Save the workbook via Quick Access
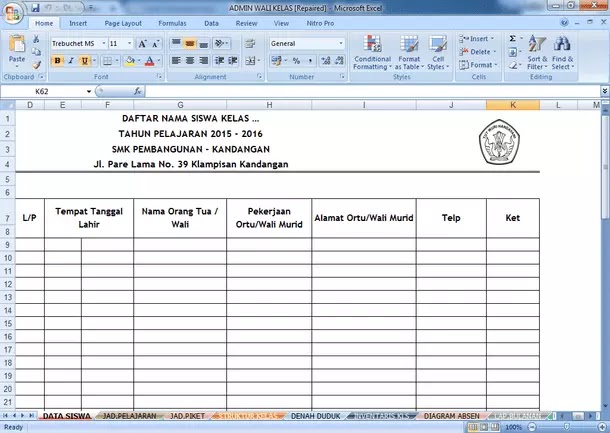 tap(35, 8)
